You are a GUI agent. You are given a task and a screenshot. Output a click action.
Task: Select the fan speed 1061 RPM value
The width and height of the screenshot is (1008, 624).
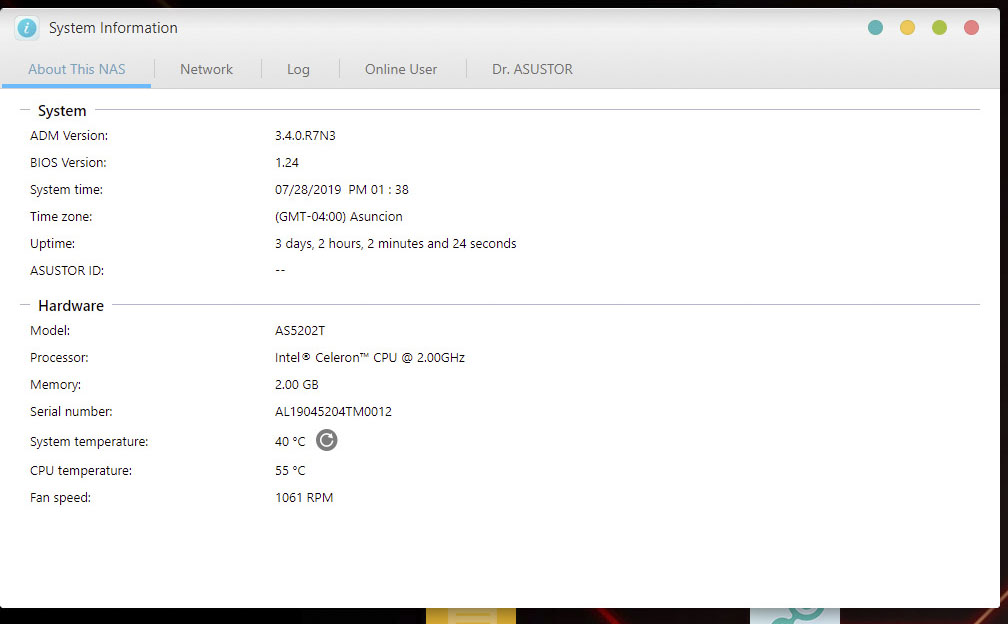point(304,497)
